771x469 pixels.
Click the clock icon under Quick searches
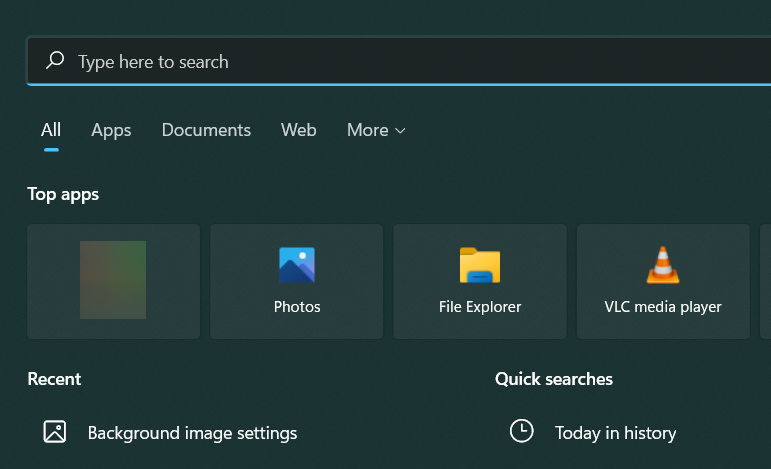[x=521, y=431]
